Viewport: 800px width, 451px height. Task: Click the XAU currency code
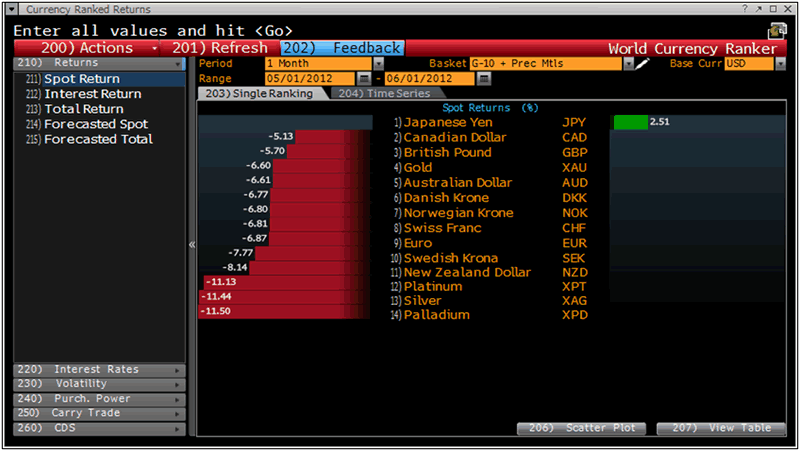pyautogui.click(x=574, y=167)
